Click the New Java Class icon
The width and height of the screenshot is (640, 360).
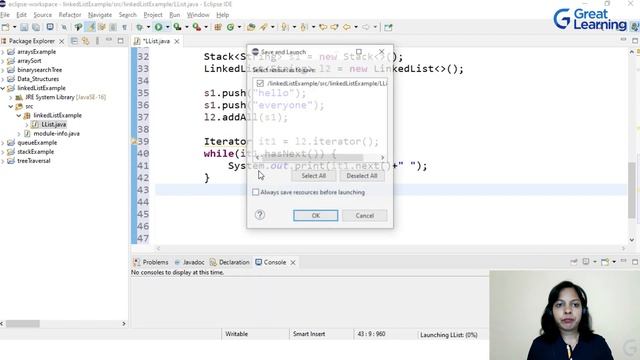(x=231, y=27)
